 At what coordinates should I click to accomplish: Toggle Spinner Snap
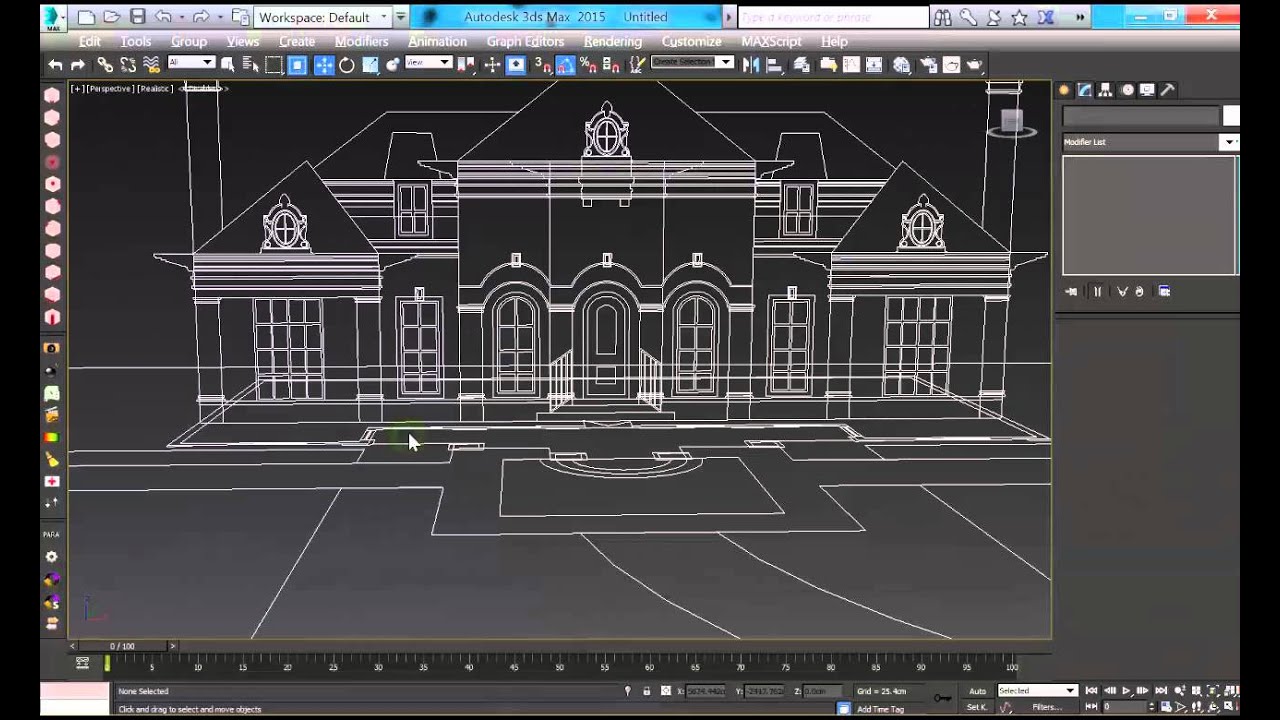pyautogui.click(x=610, y=65)
